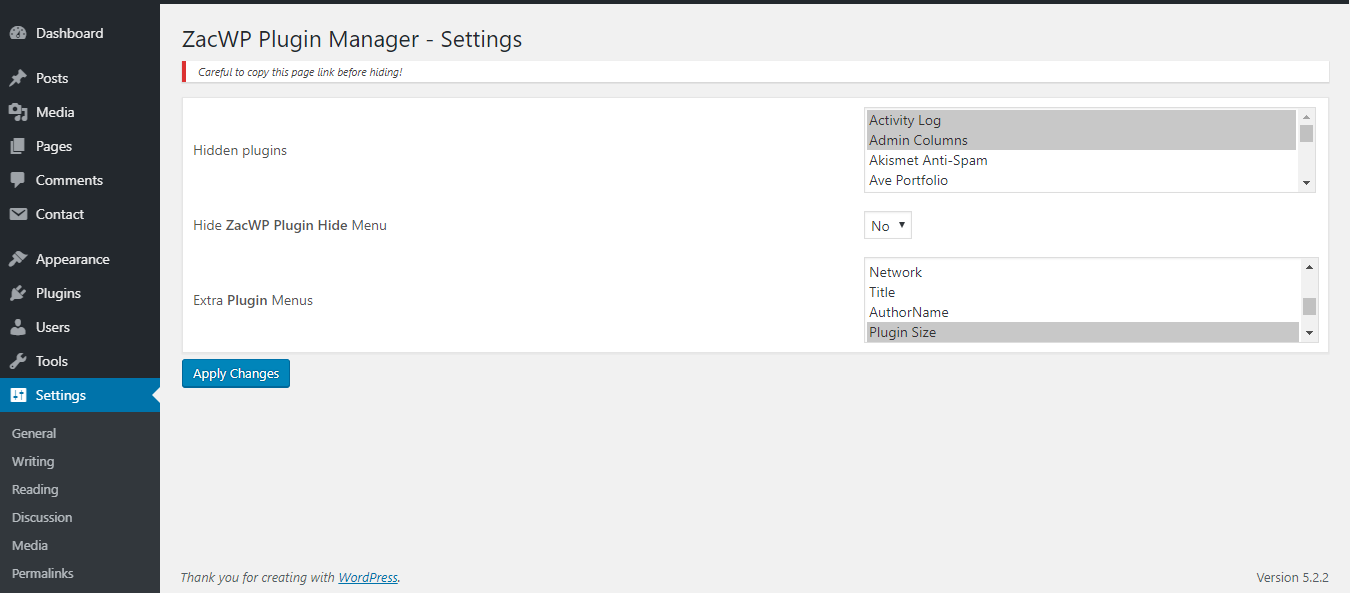Click the Apply Changes button
Image resolution: width=1350 pixels, height=593 pixels.
[236, 373]
